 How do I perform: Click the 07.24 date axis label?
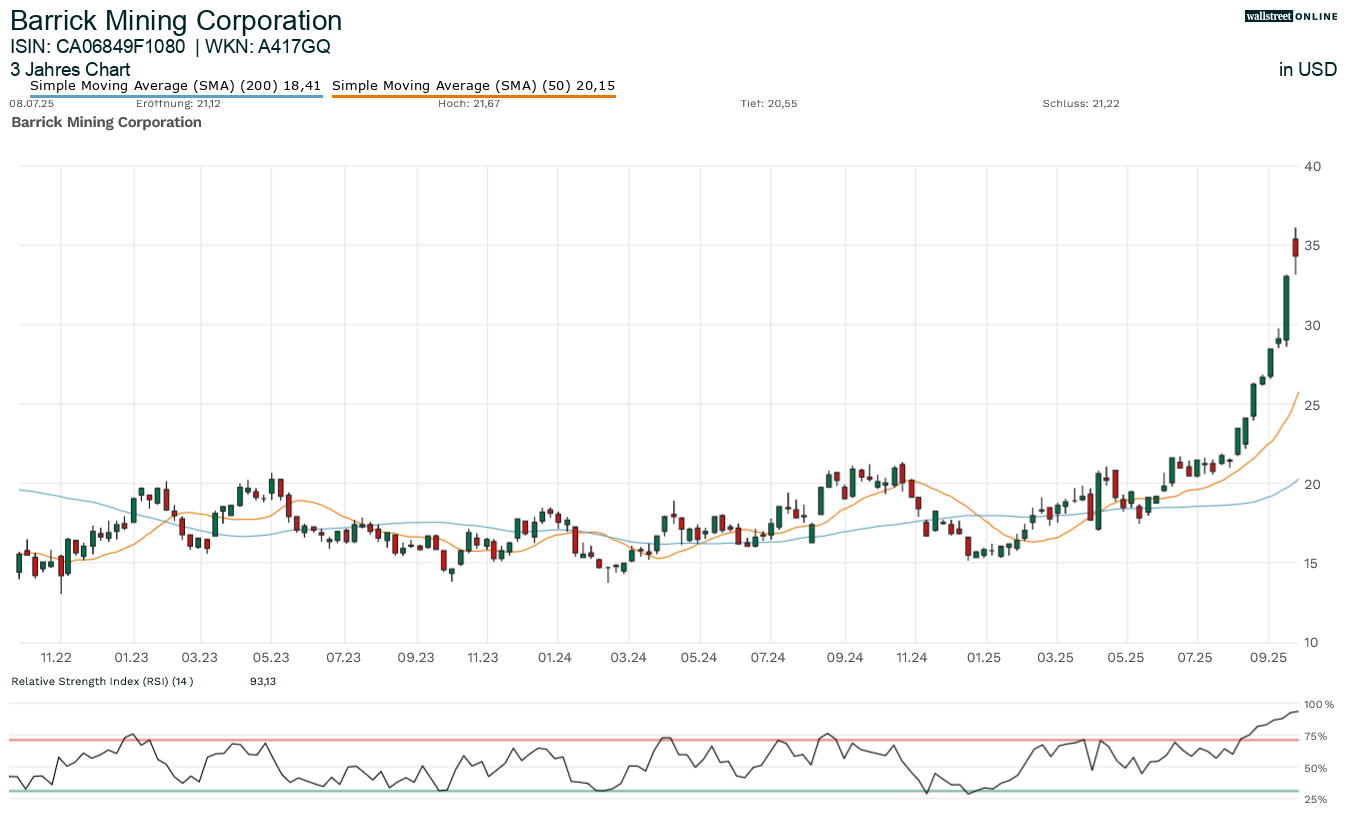point(768,657)
